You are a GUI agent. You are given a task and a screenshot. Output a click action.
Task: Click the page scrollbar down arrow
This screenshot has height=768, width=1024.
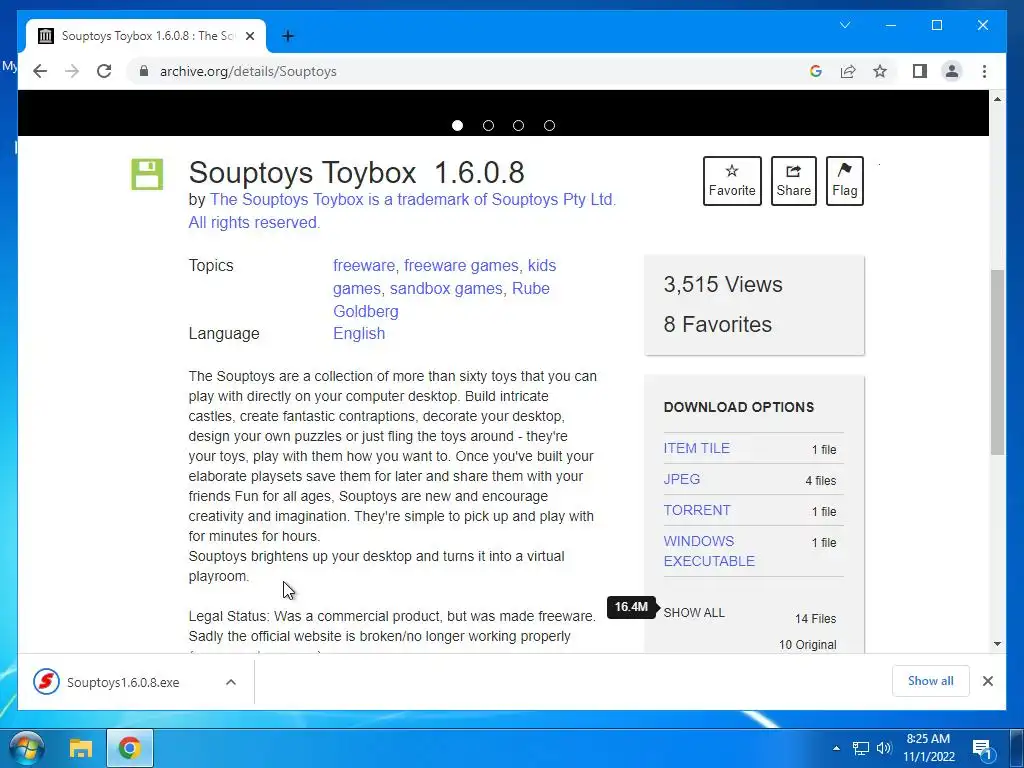[997, 644]
